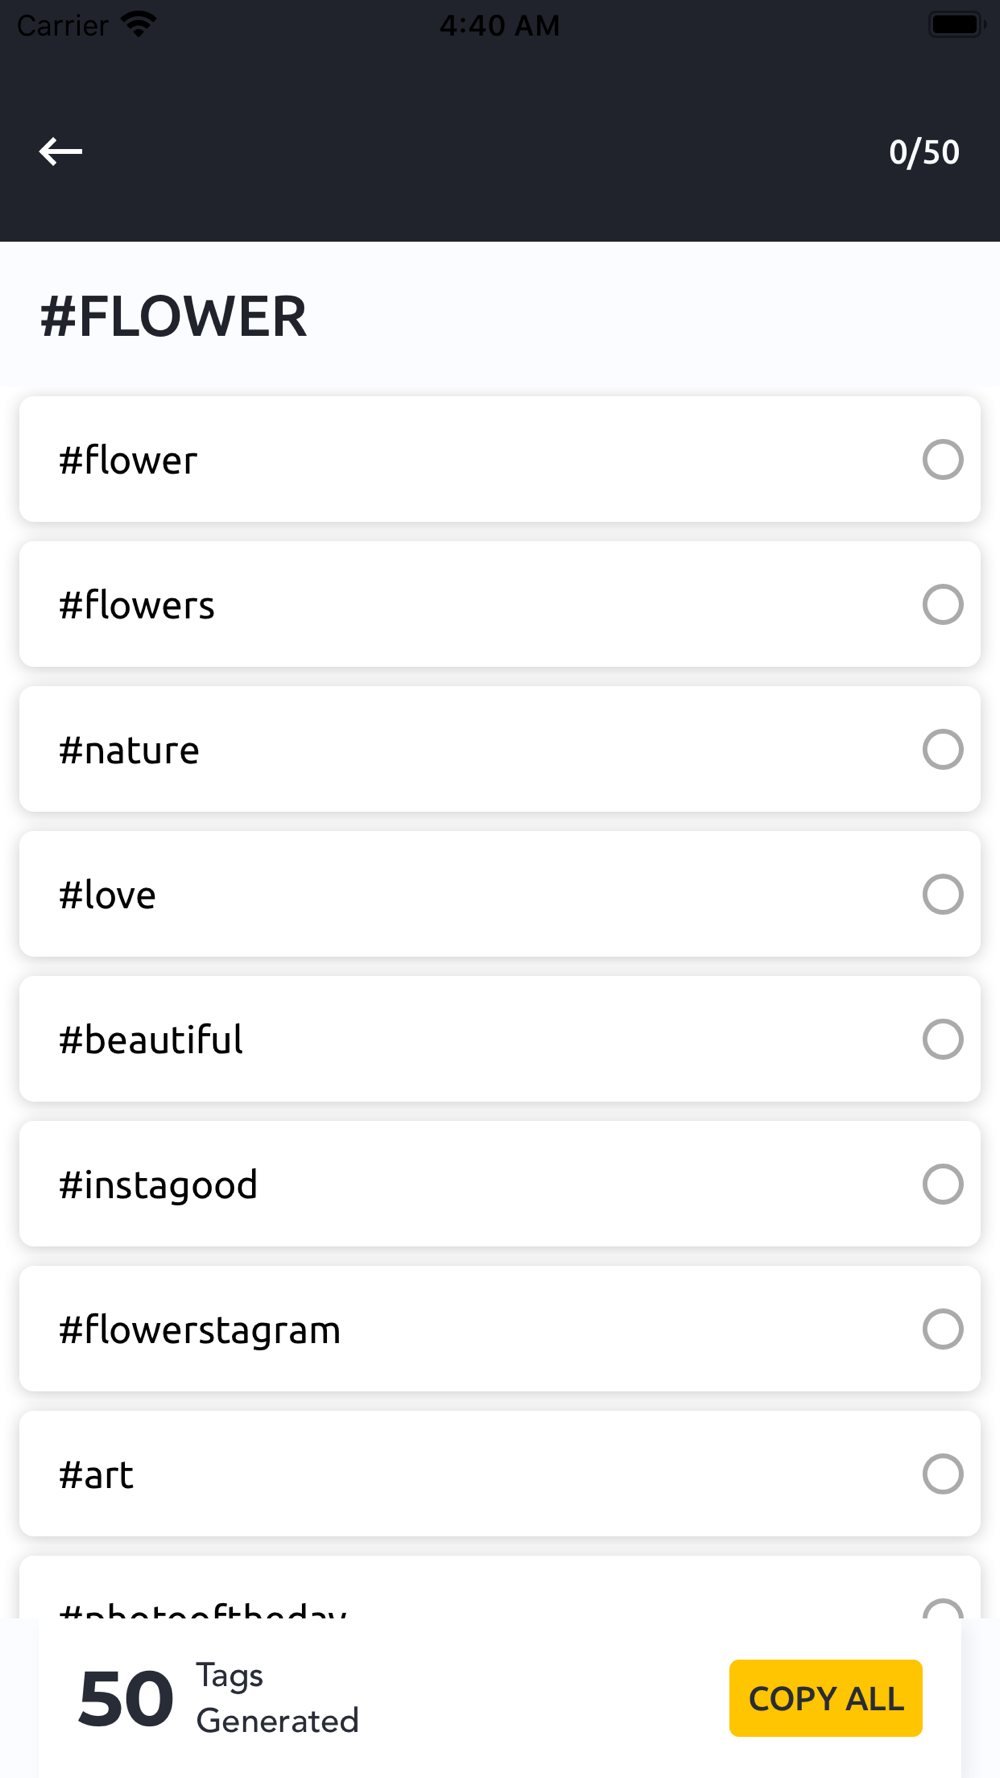
Task: Select the #flower radio button
Action: coord(942,460)
